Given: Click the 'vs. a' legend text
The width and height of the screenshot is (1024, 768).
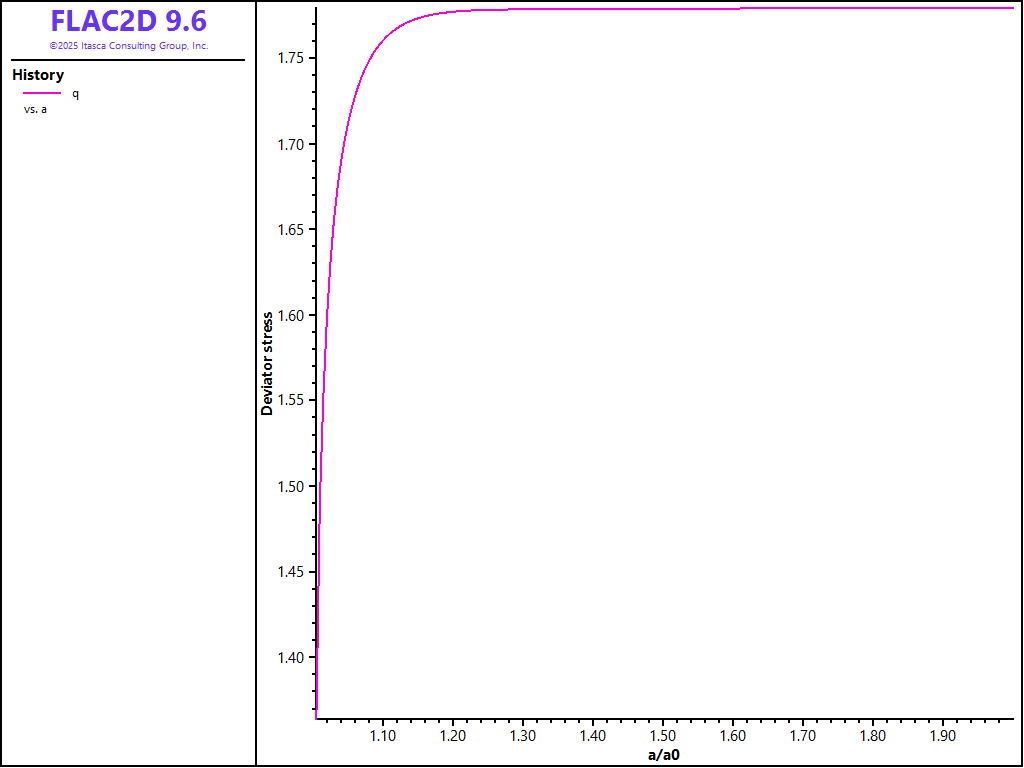Looking at the screenshot, I should (x=35, y=109).
